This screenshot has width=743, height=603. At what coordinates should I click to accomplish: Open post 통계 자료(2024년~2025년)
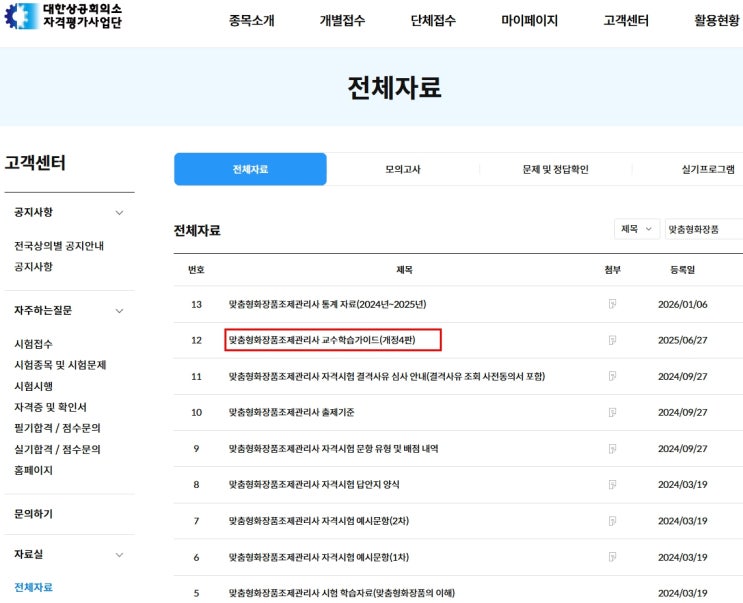point(327,304)
